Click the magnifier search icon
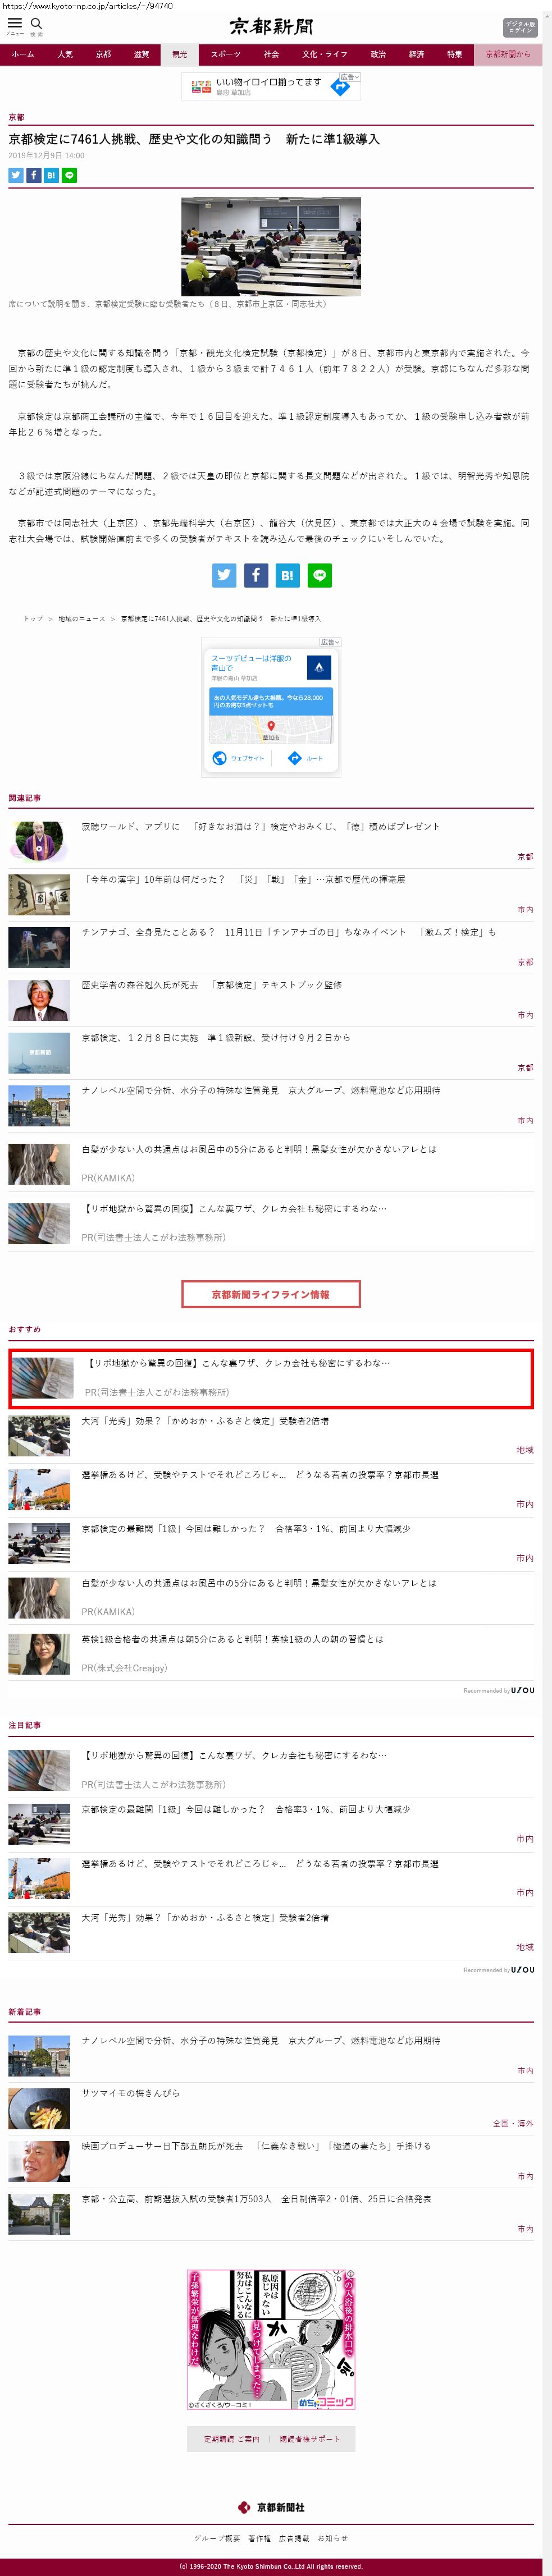The width and height of the screenshot is (552, 2576). (x=36, y=23)
